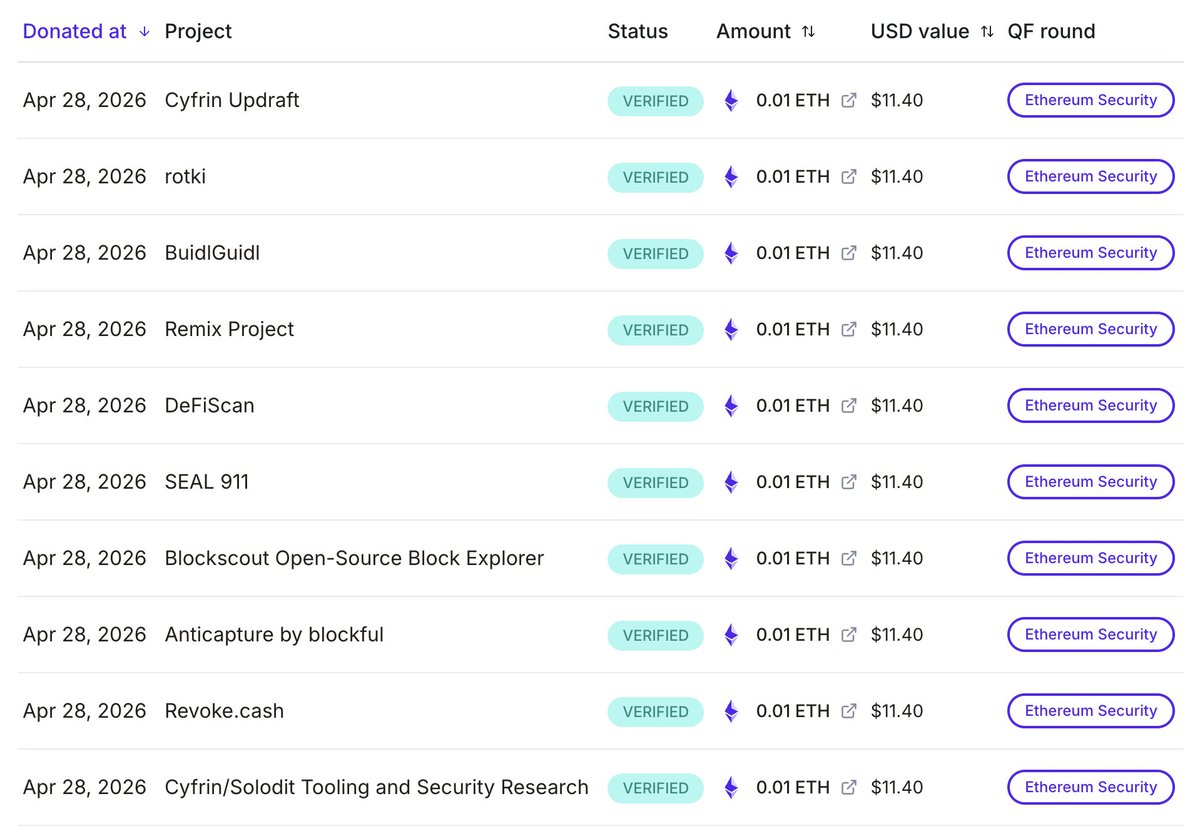Open the SEAL 911 project
The height and width of the screenshot is (836, 1200).
(x=207, y=482)
